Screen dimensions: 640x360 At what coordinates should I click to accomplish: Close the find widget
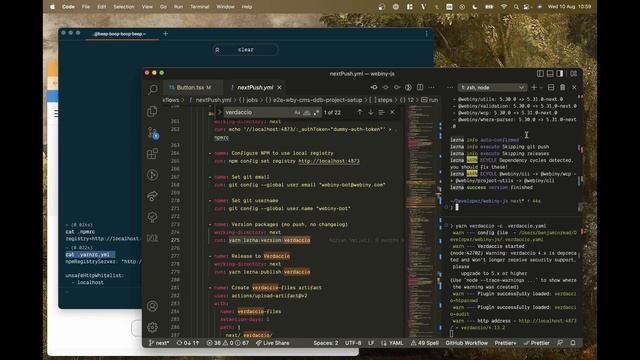point(392,112)
